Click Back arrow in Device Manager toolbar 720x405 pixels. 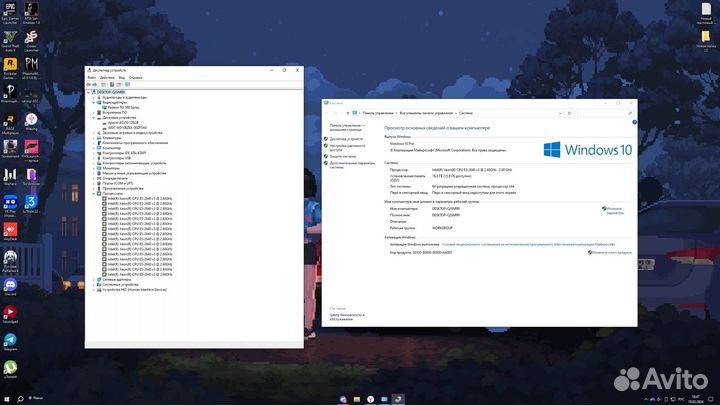click(x=89, y=84)
